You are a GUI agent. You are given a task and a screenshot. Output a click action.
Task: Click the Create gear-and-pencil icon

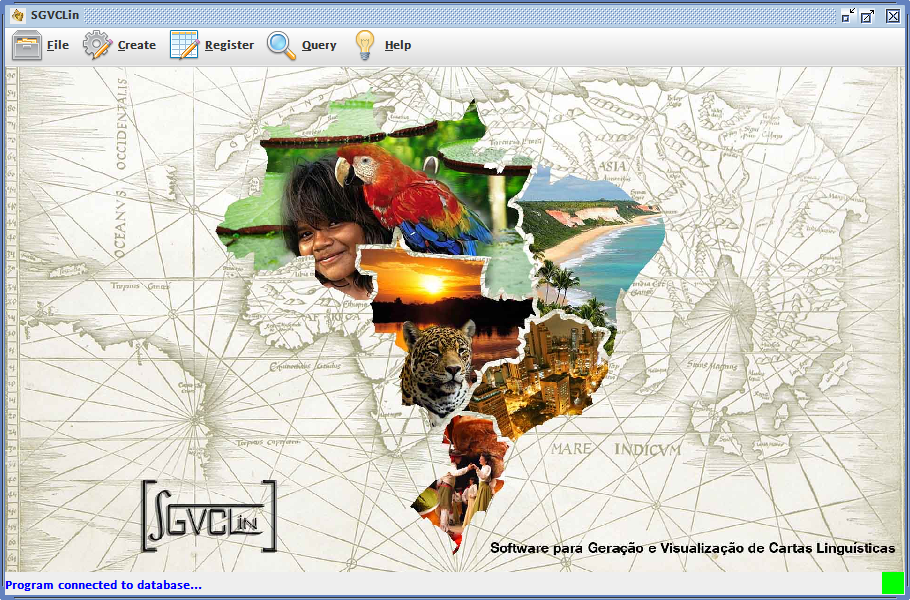point(97,45)
